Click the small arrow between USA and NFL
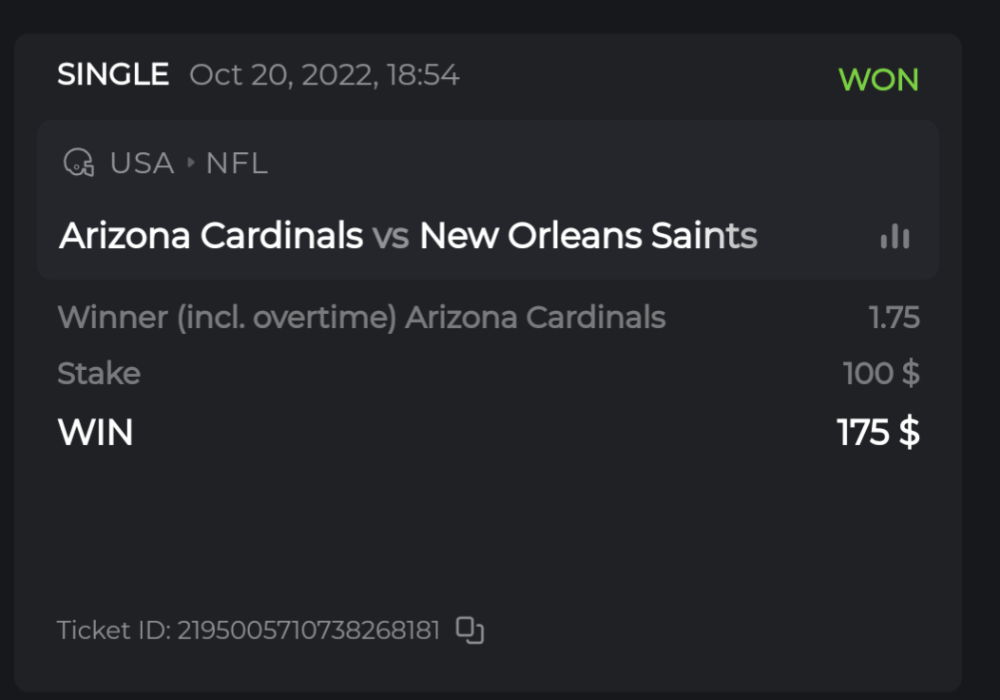1000x700 pixels. (x=191, y=163)
